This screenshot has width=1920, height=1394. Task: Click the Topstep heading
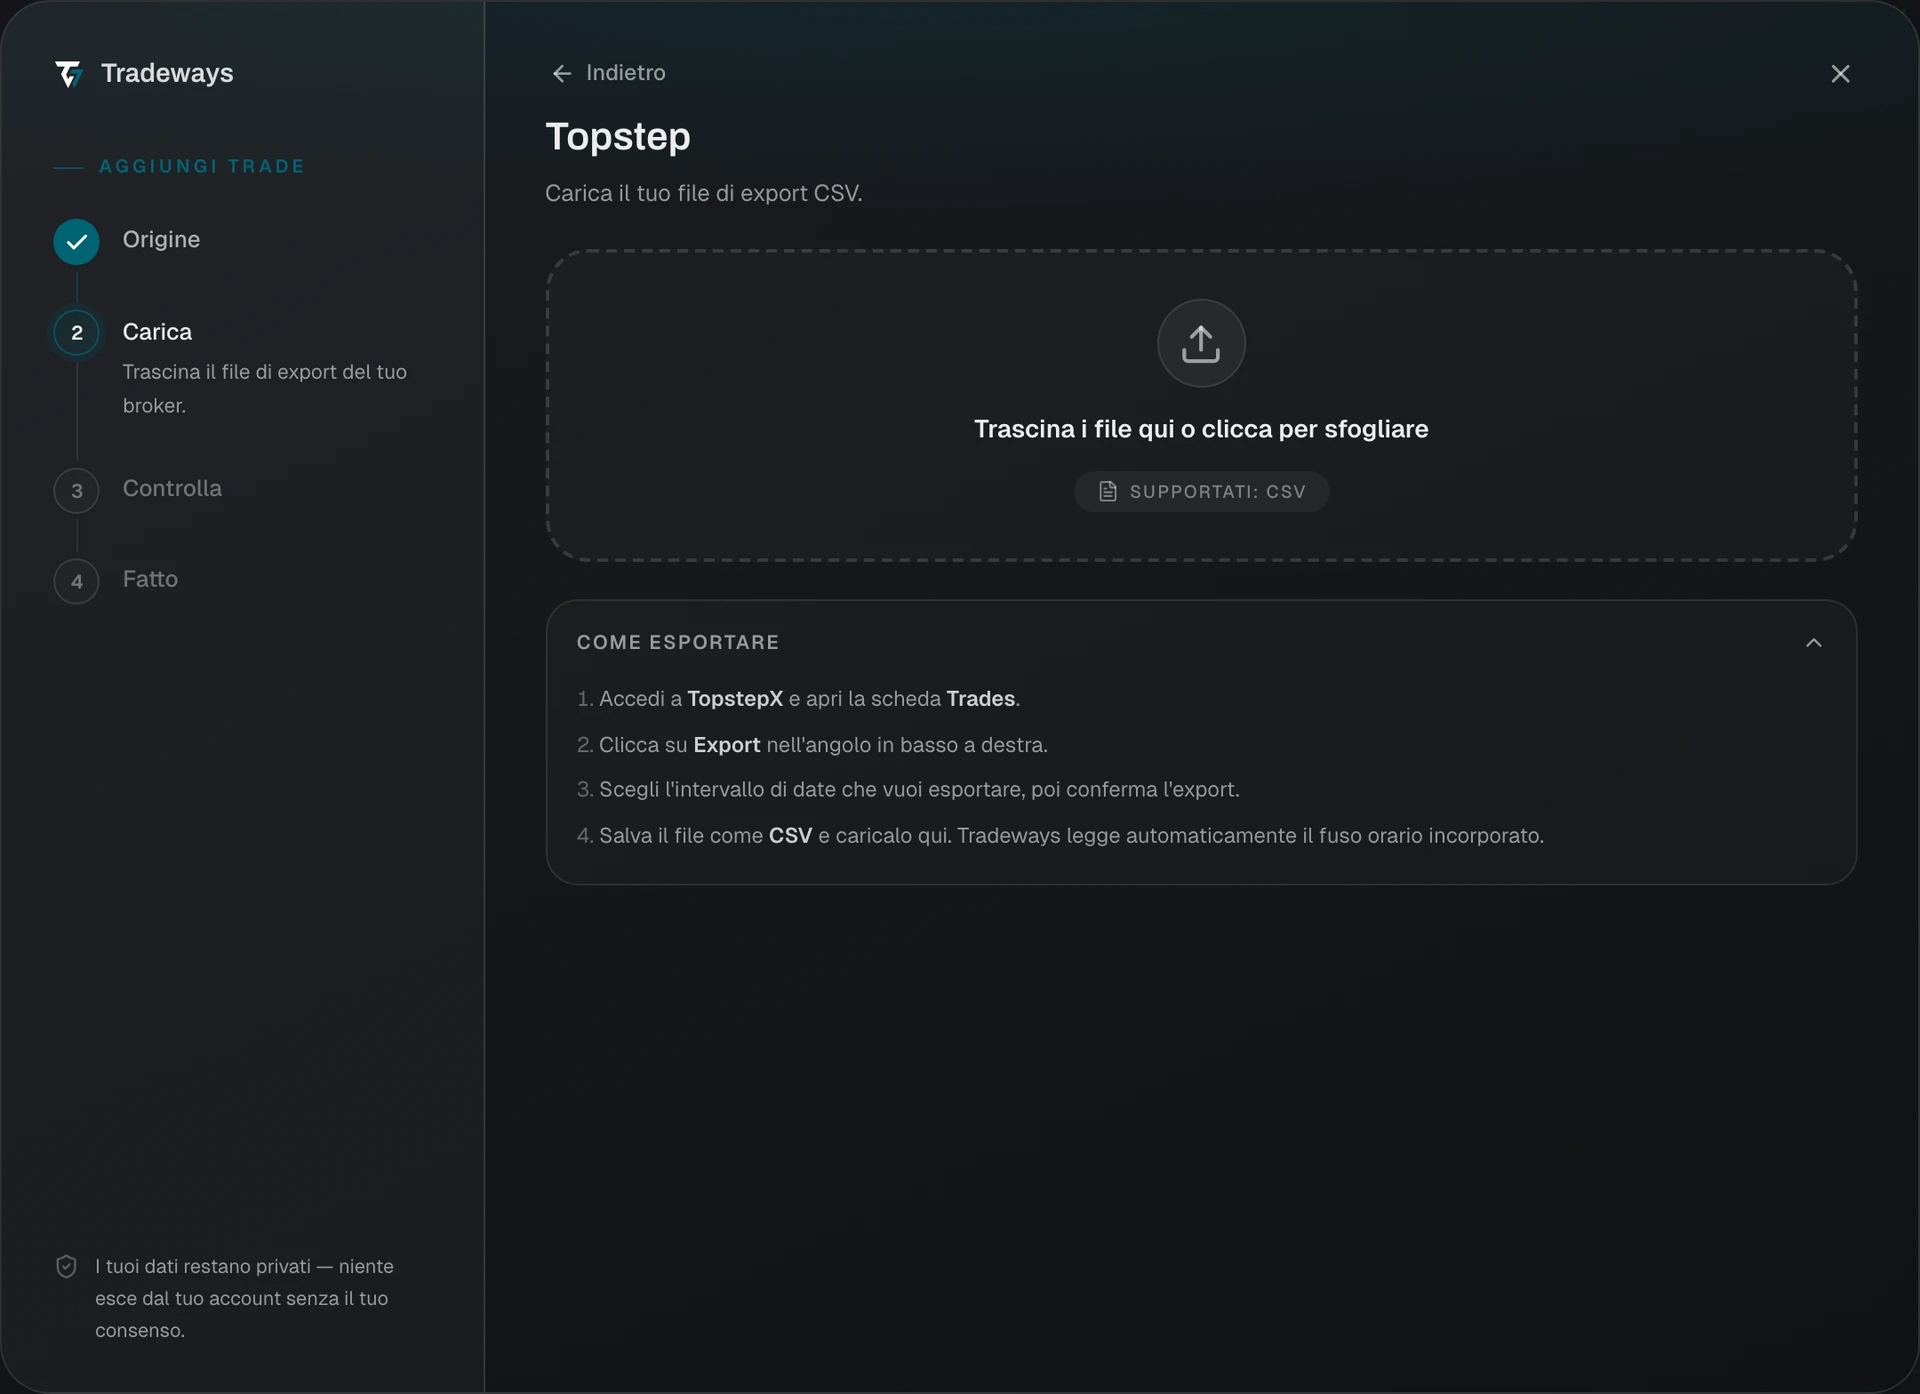(618, 137)
